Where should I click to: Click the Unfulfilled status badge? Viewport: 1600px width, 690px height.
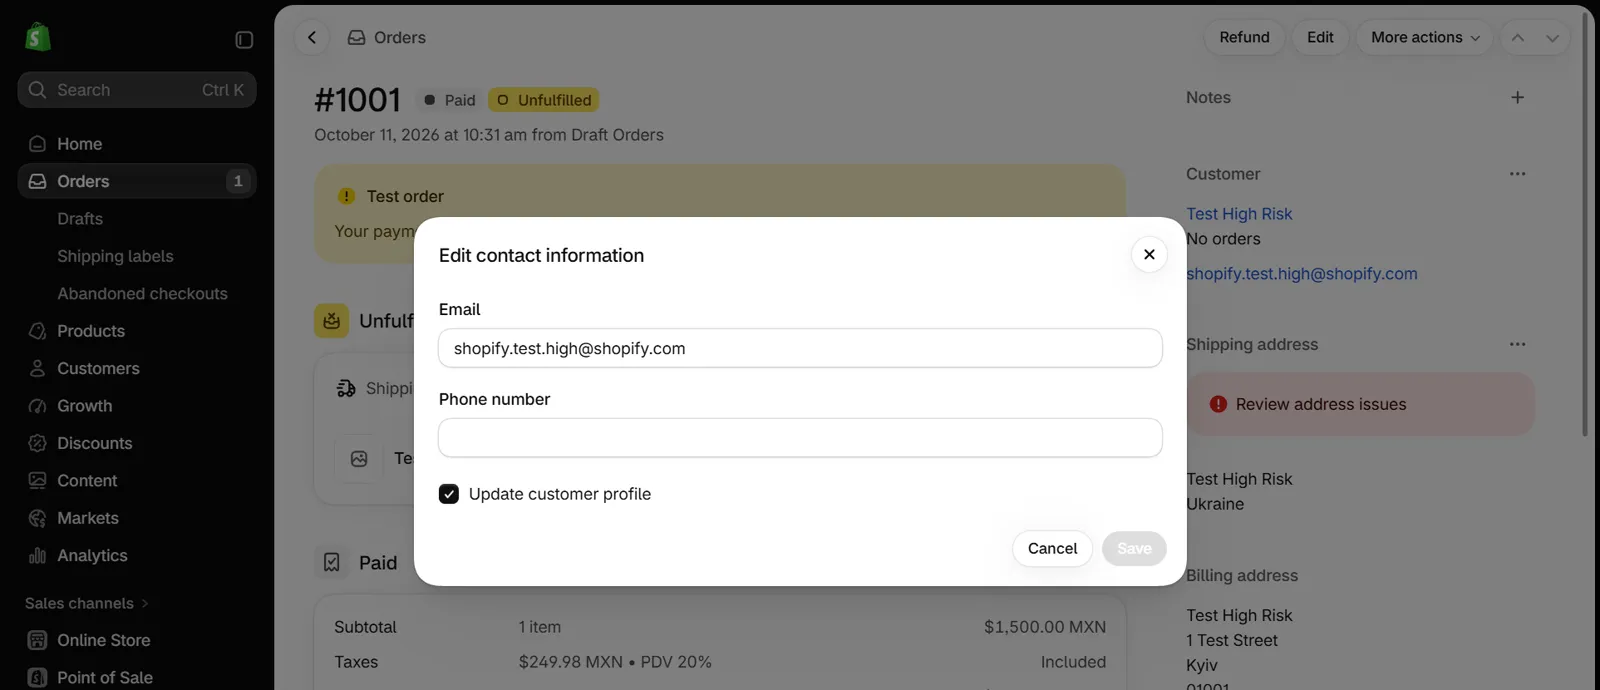click(x=543, y=100)
